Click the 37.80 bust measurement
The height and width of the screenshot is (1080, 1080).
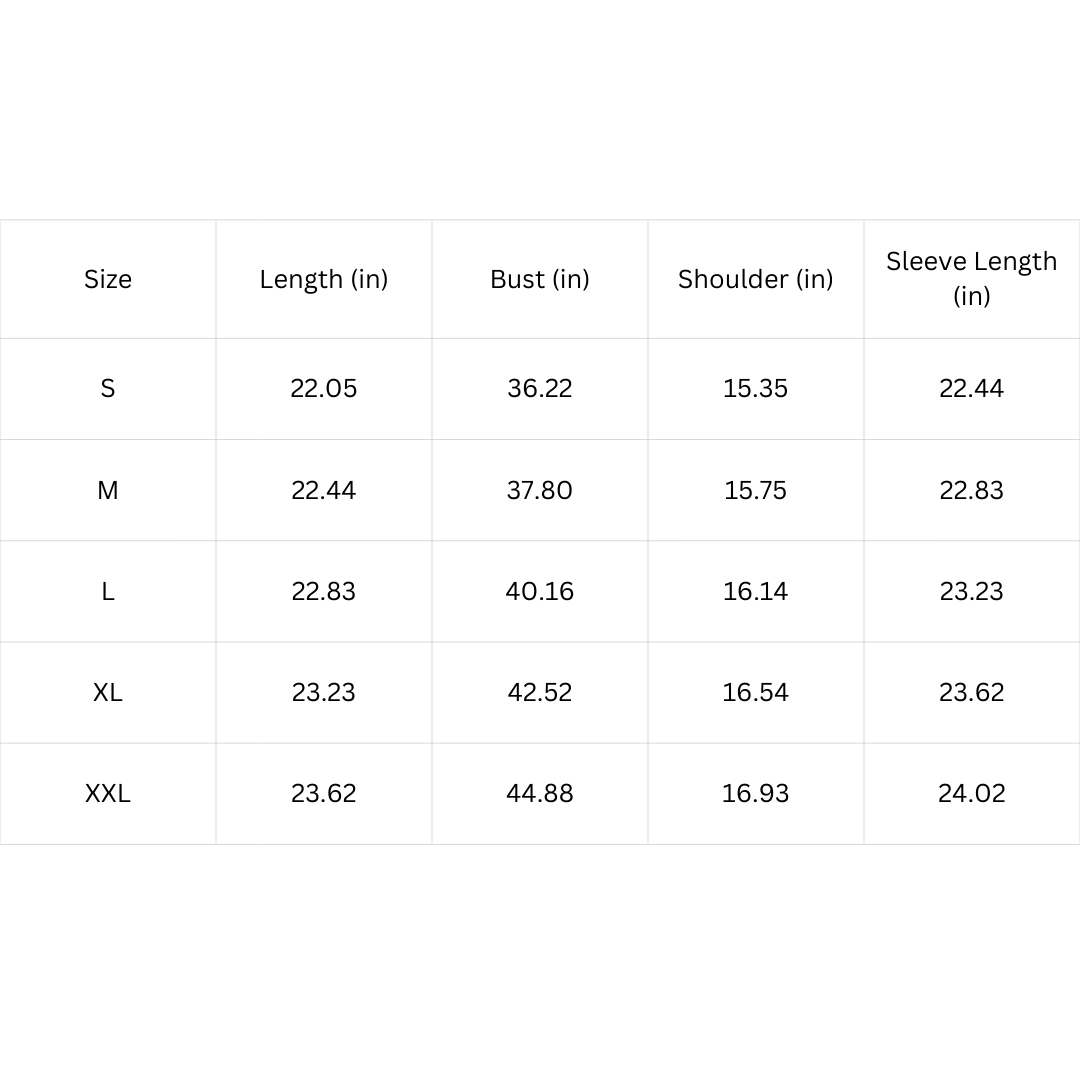[x=540, y=490]
